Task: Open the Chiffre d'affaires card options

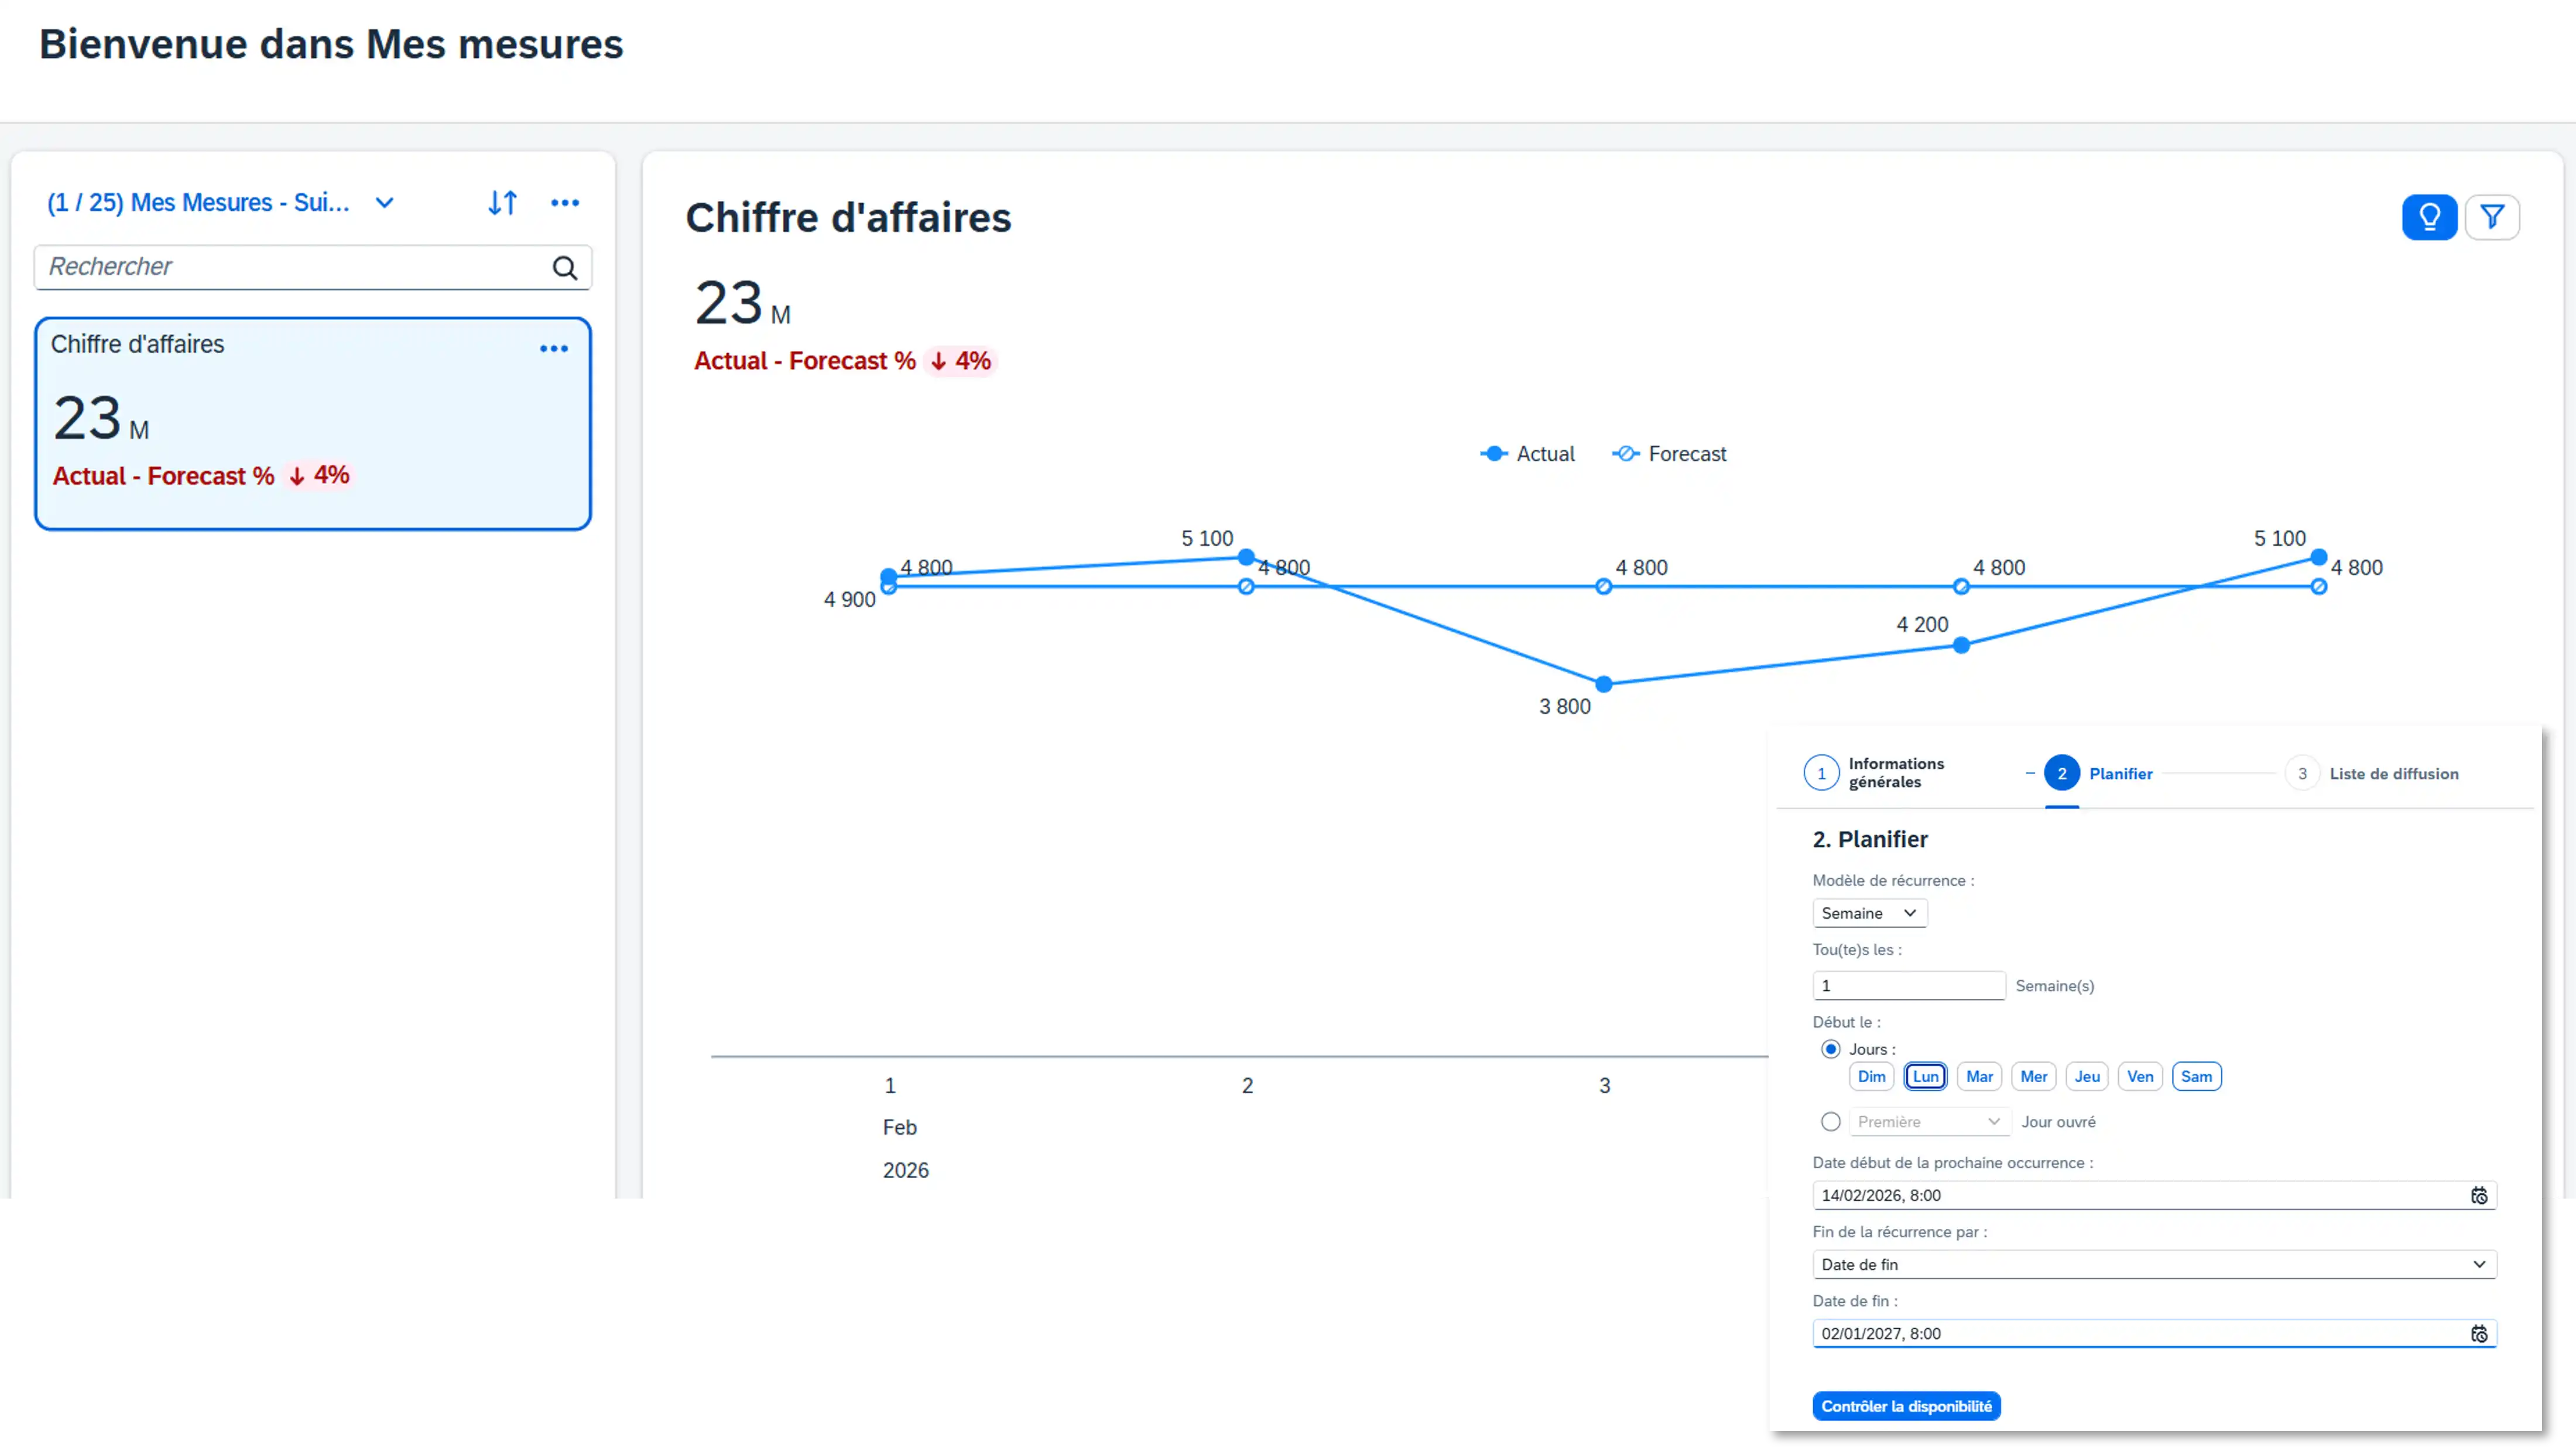Action: pyautogui.click(x=554, y=349)
